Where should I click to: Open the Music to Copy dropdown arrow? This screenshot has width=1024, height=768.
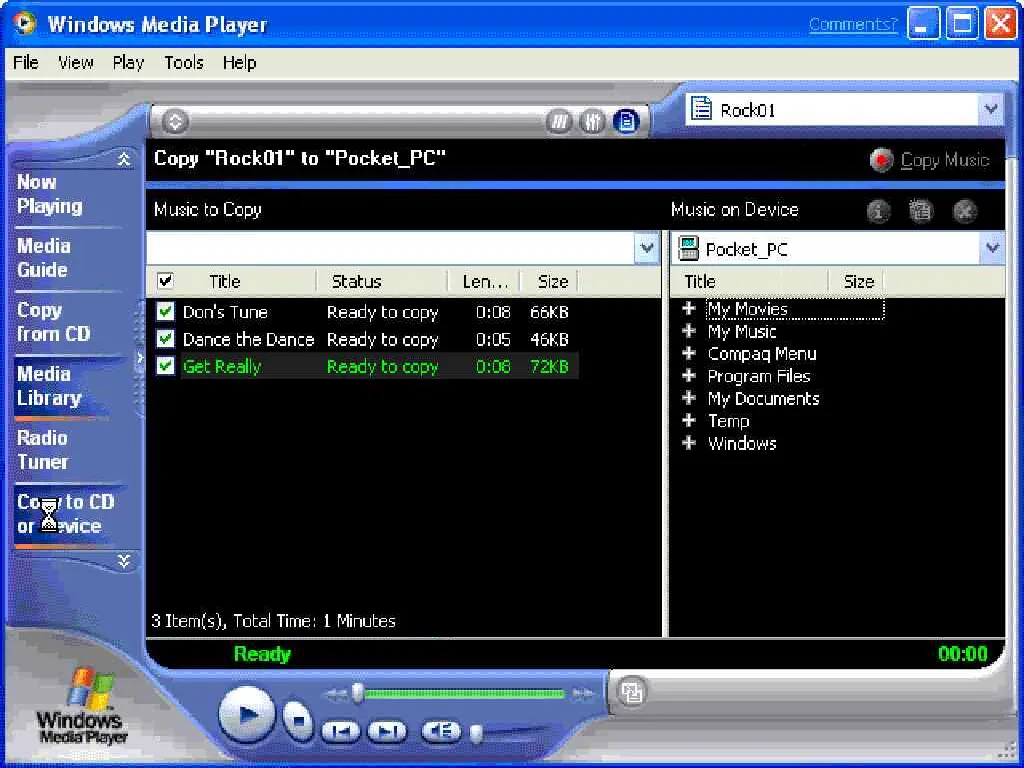coord(647,248)
